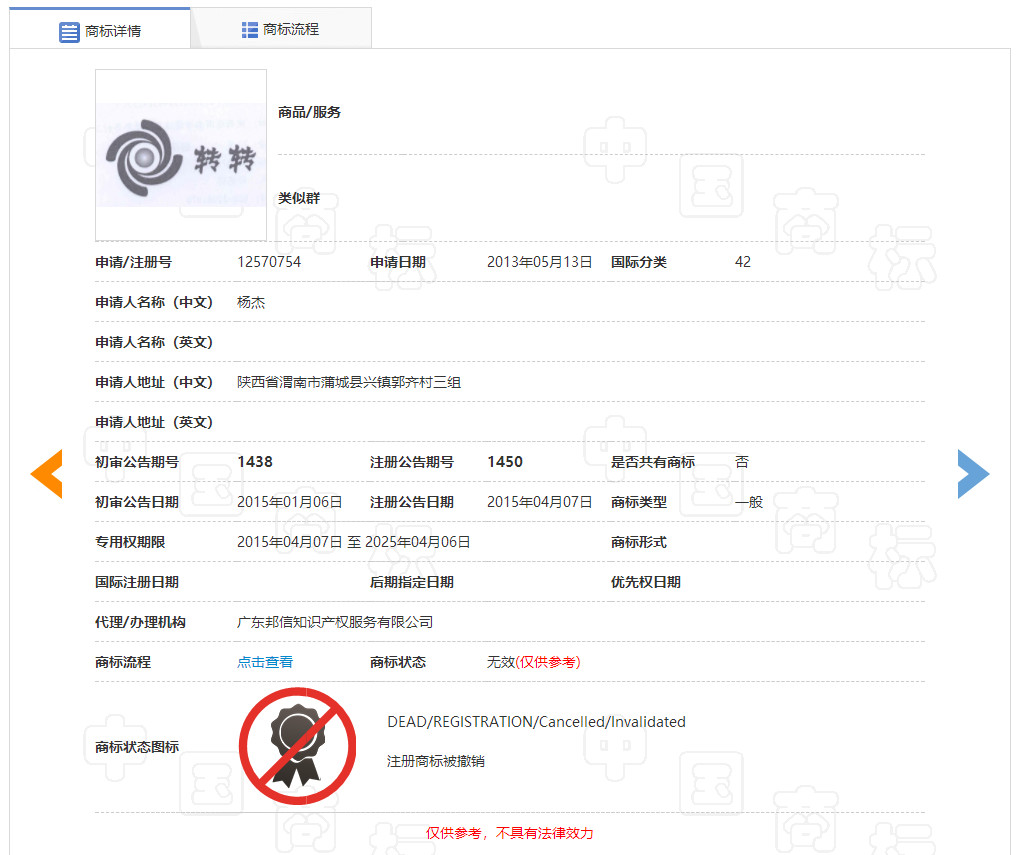This screenshot has width=1023, height=855.
Task: Click the 商标形式 field label
Action: tap(639, 542)
